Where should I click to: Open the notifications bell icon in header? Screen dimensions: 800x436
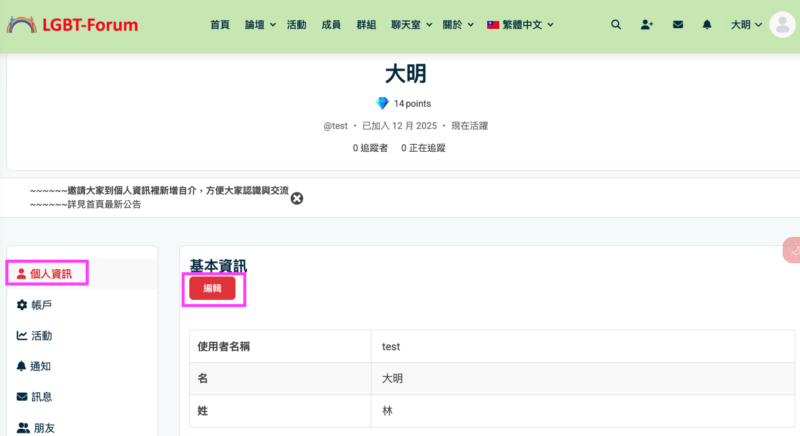pos(708,25)
